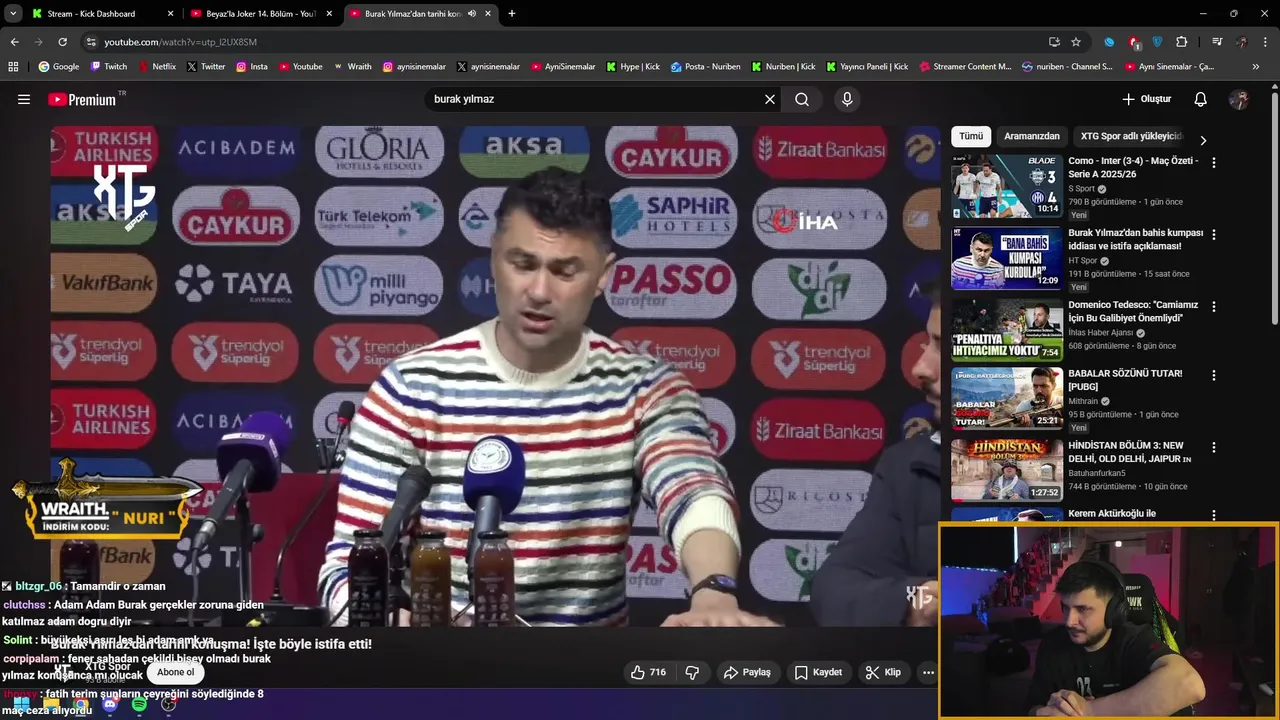
Task: Open the browser extensions puzzle icon
Action: point(1181,42)
